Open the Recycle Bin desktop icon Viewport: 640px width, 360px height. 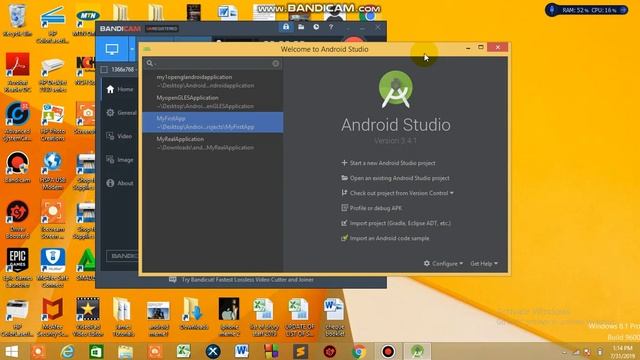[17, 21]
